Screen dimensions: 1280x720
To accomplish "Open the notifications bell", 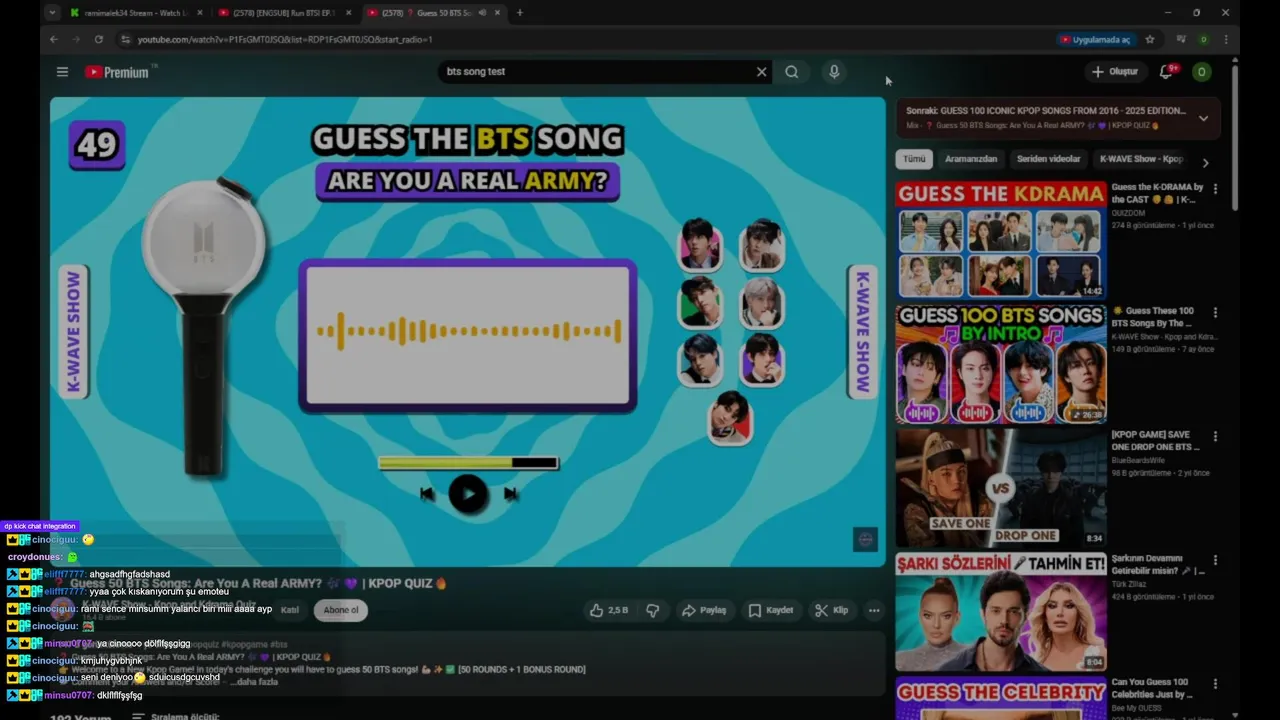I will [x=1166, y=72].
